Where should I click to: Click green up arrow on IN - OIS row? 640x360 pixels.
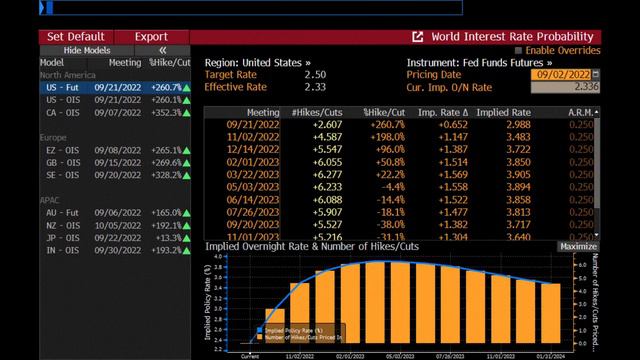coord(187,251)
